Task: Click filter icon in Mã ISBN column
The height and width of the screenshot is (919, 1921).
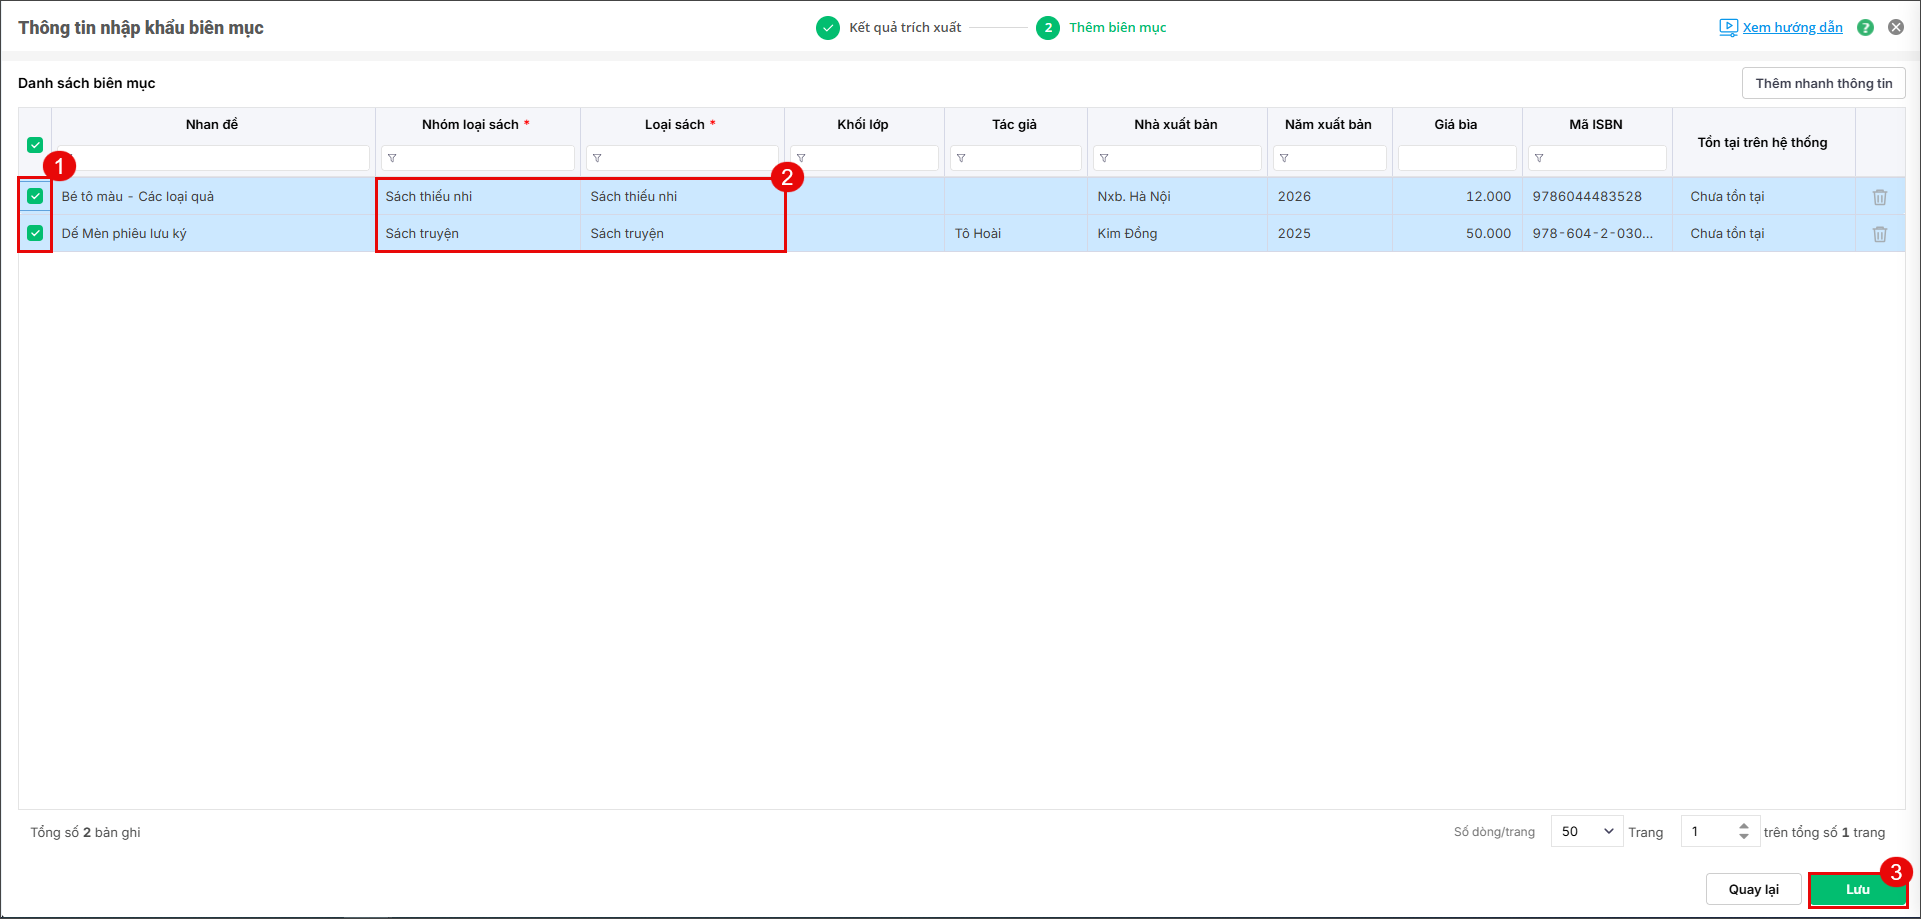Action: [x=1539, y=158]
